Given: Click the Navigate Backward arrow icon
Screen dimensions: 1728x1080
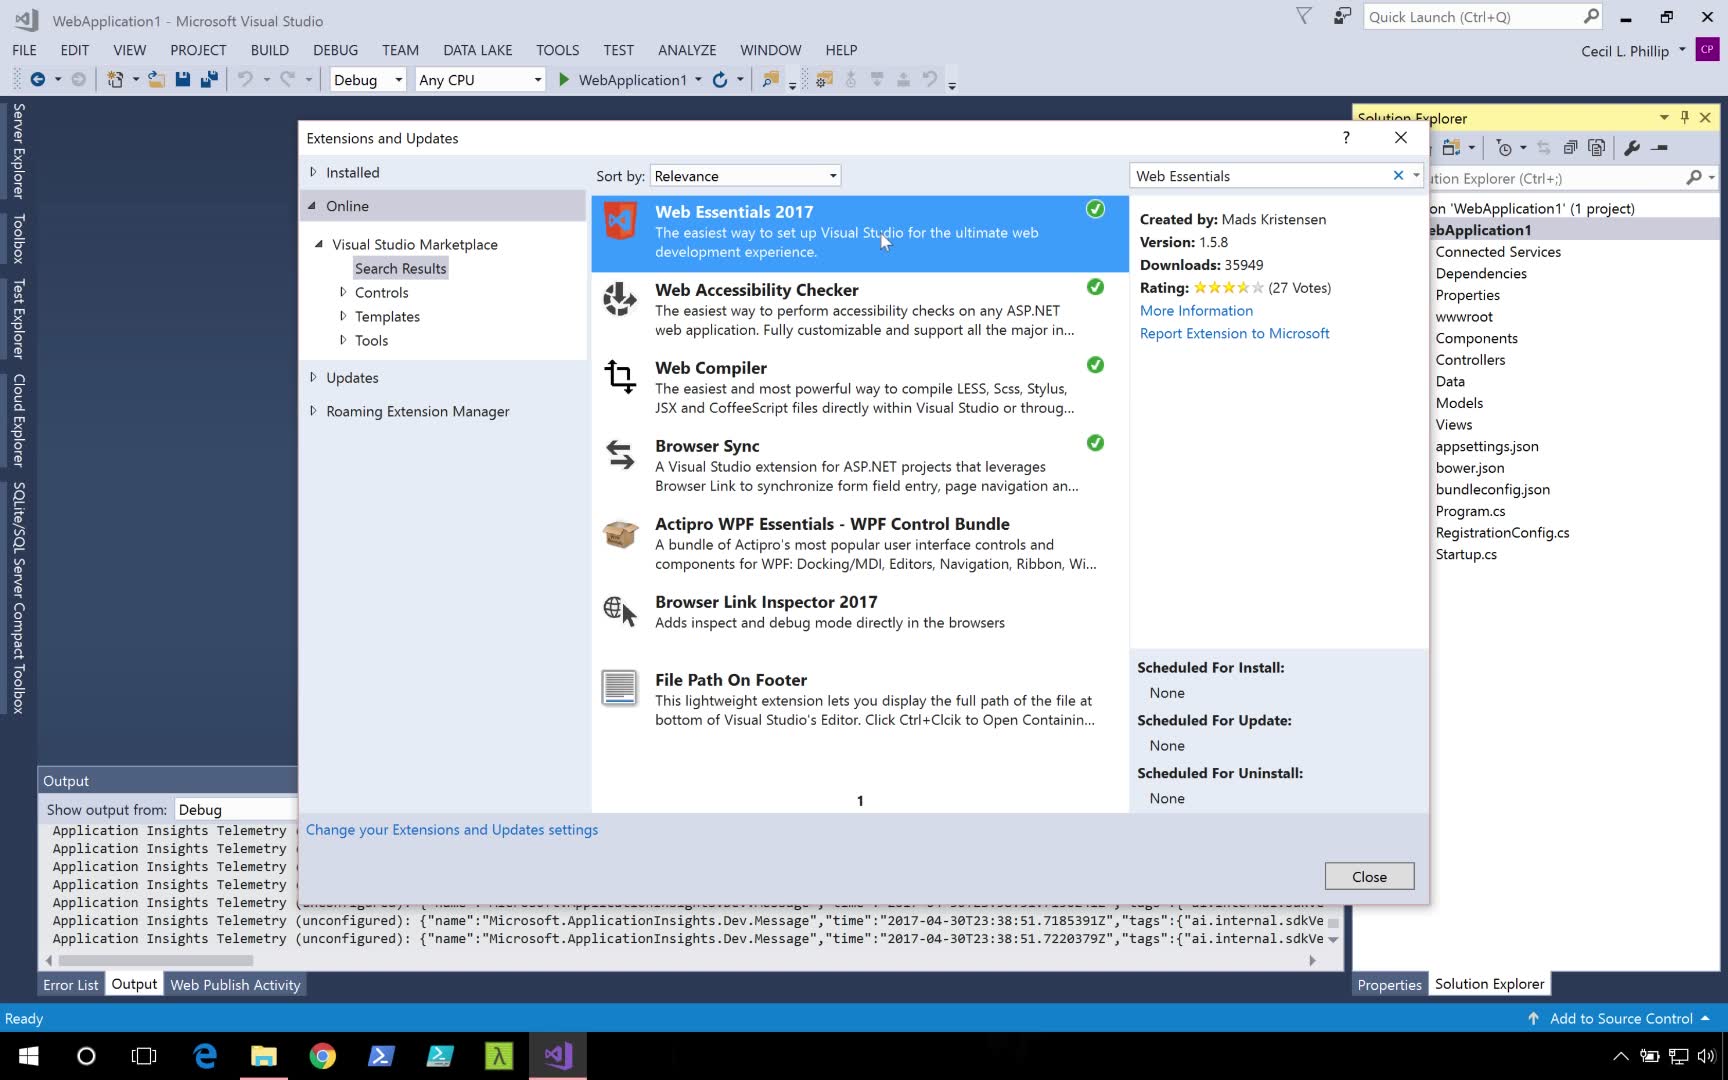Looking at the screenshot, I should 38,80.
